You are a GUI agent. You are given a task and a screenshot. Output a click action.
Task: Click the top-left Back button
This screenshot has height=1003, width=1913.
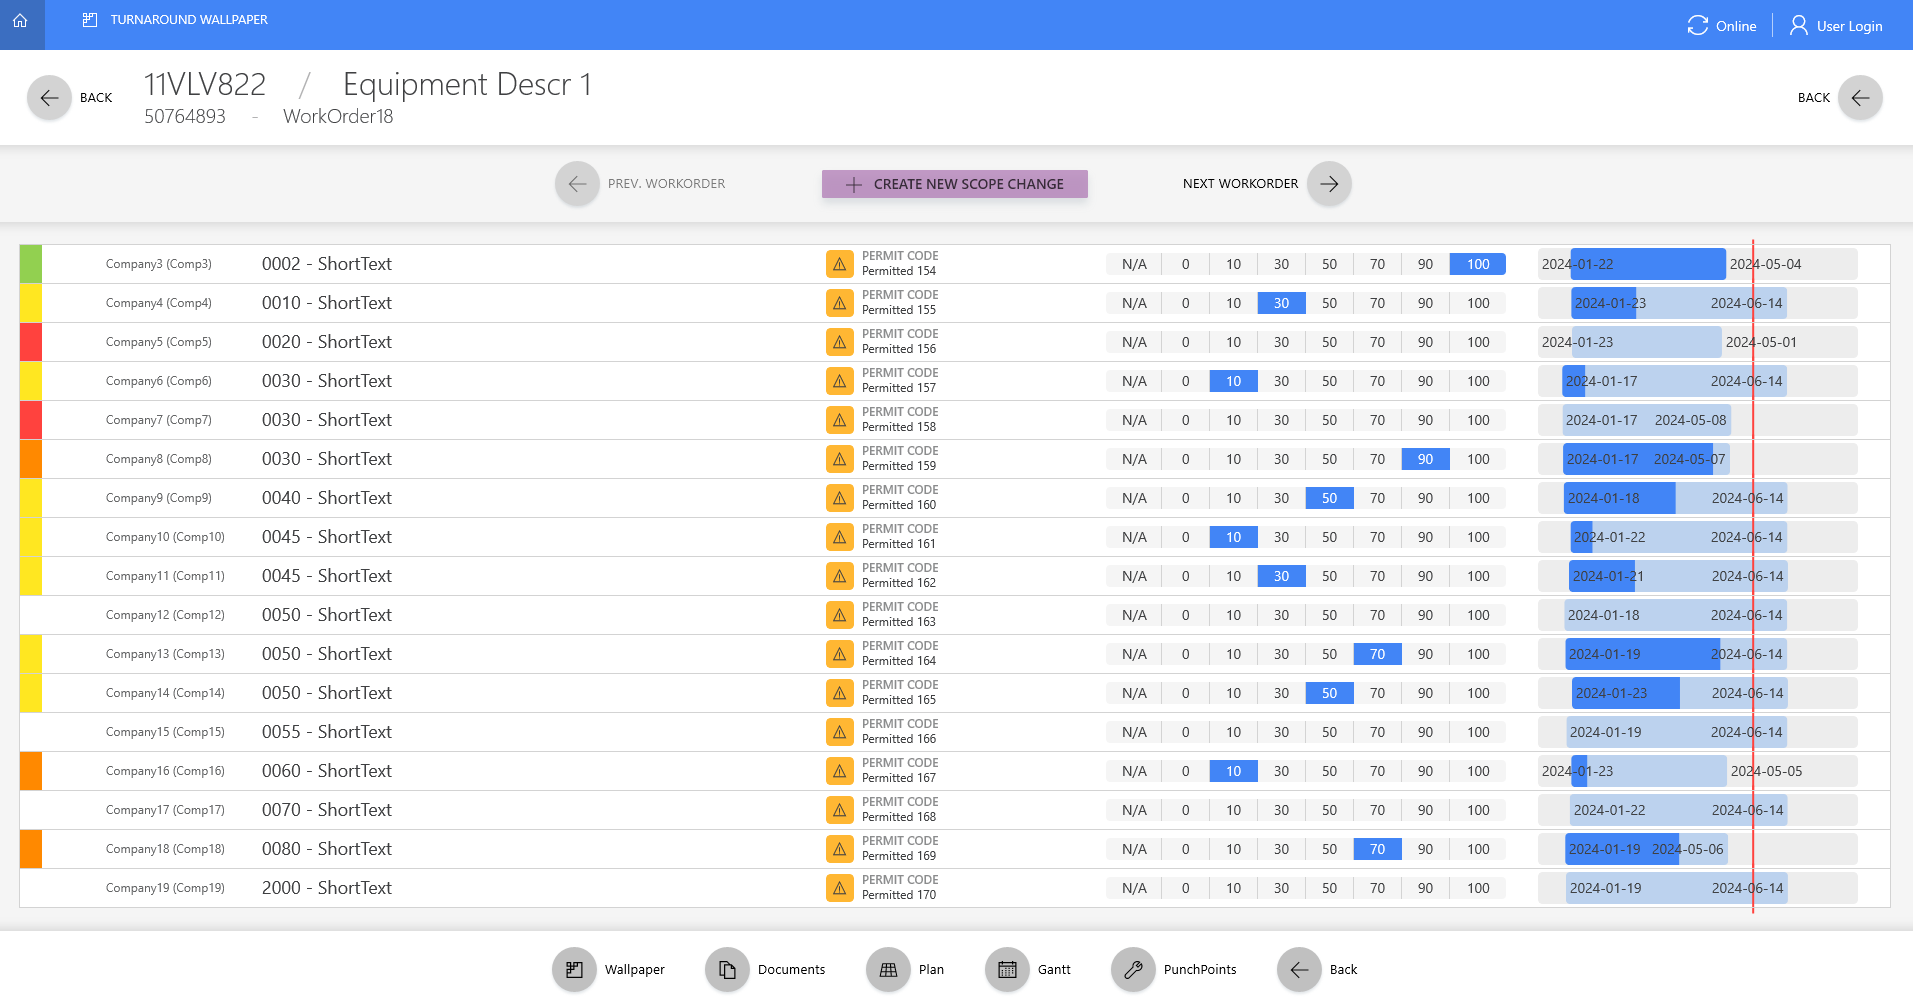pos(49,98)
